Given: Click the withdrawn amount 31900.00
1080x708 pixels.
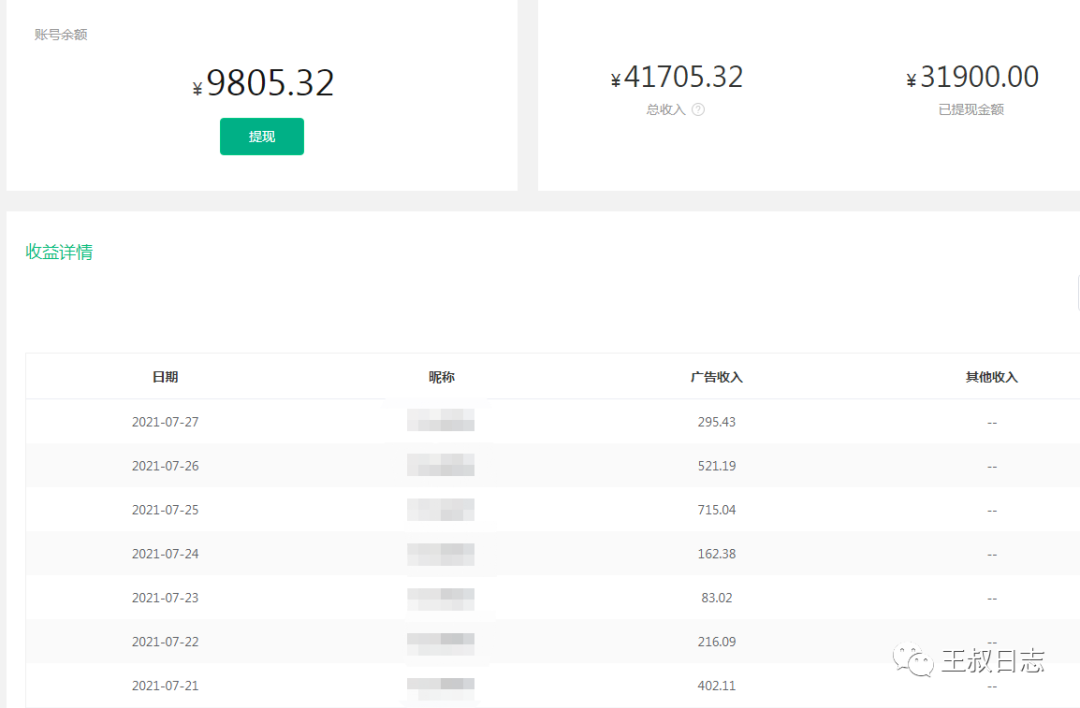Looking at the screenshot, I should (x=979, y=76).
